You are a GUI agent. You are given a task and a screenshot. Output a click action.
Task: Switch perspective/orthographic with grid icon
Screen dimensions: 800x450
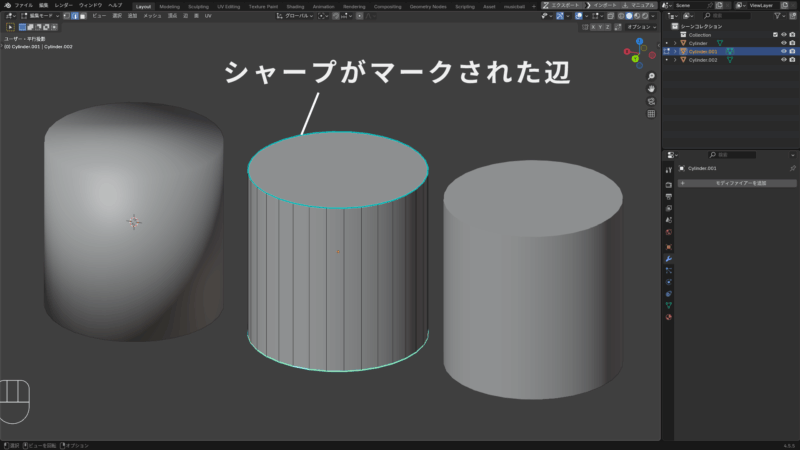tap(651, 114)
